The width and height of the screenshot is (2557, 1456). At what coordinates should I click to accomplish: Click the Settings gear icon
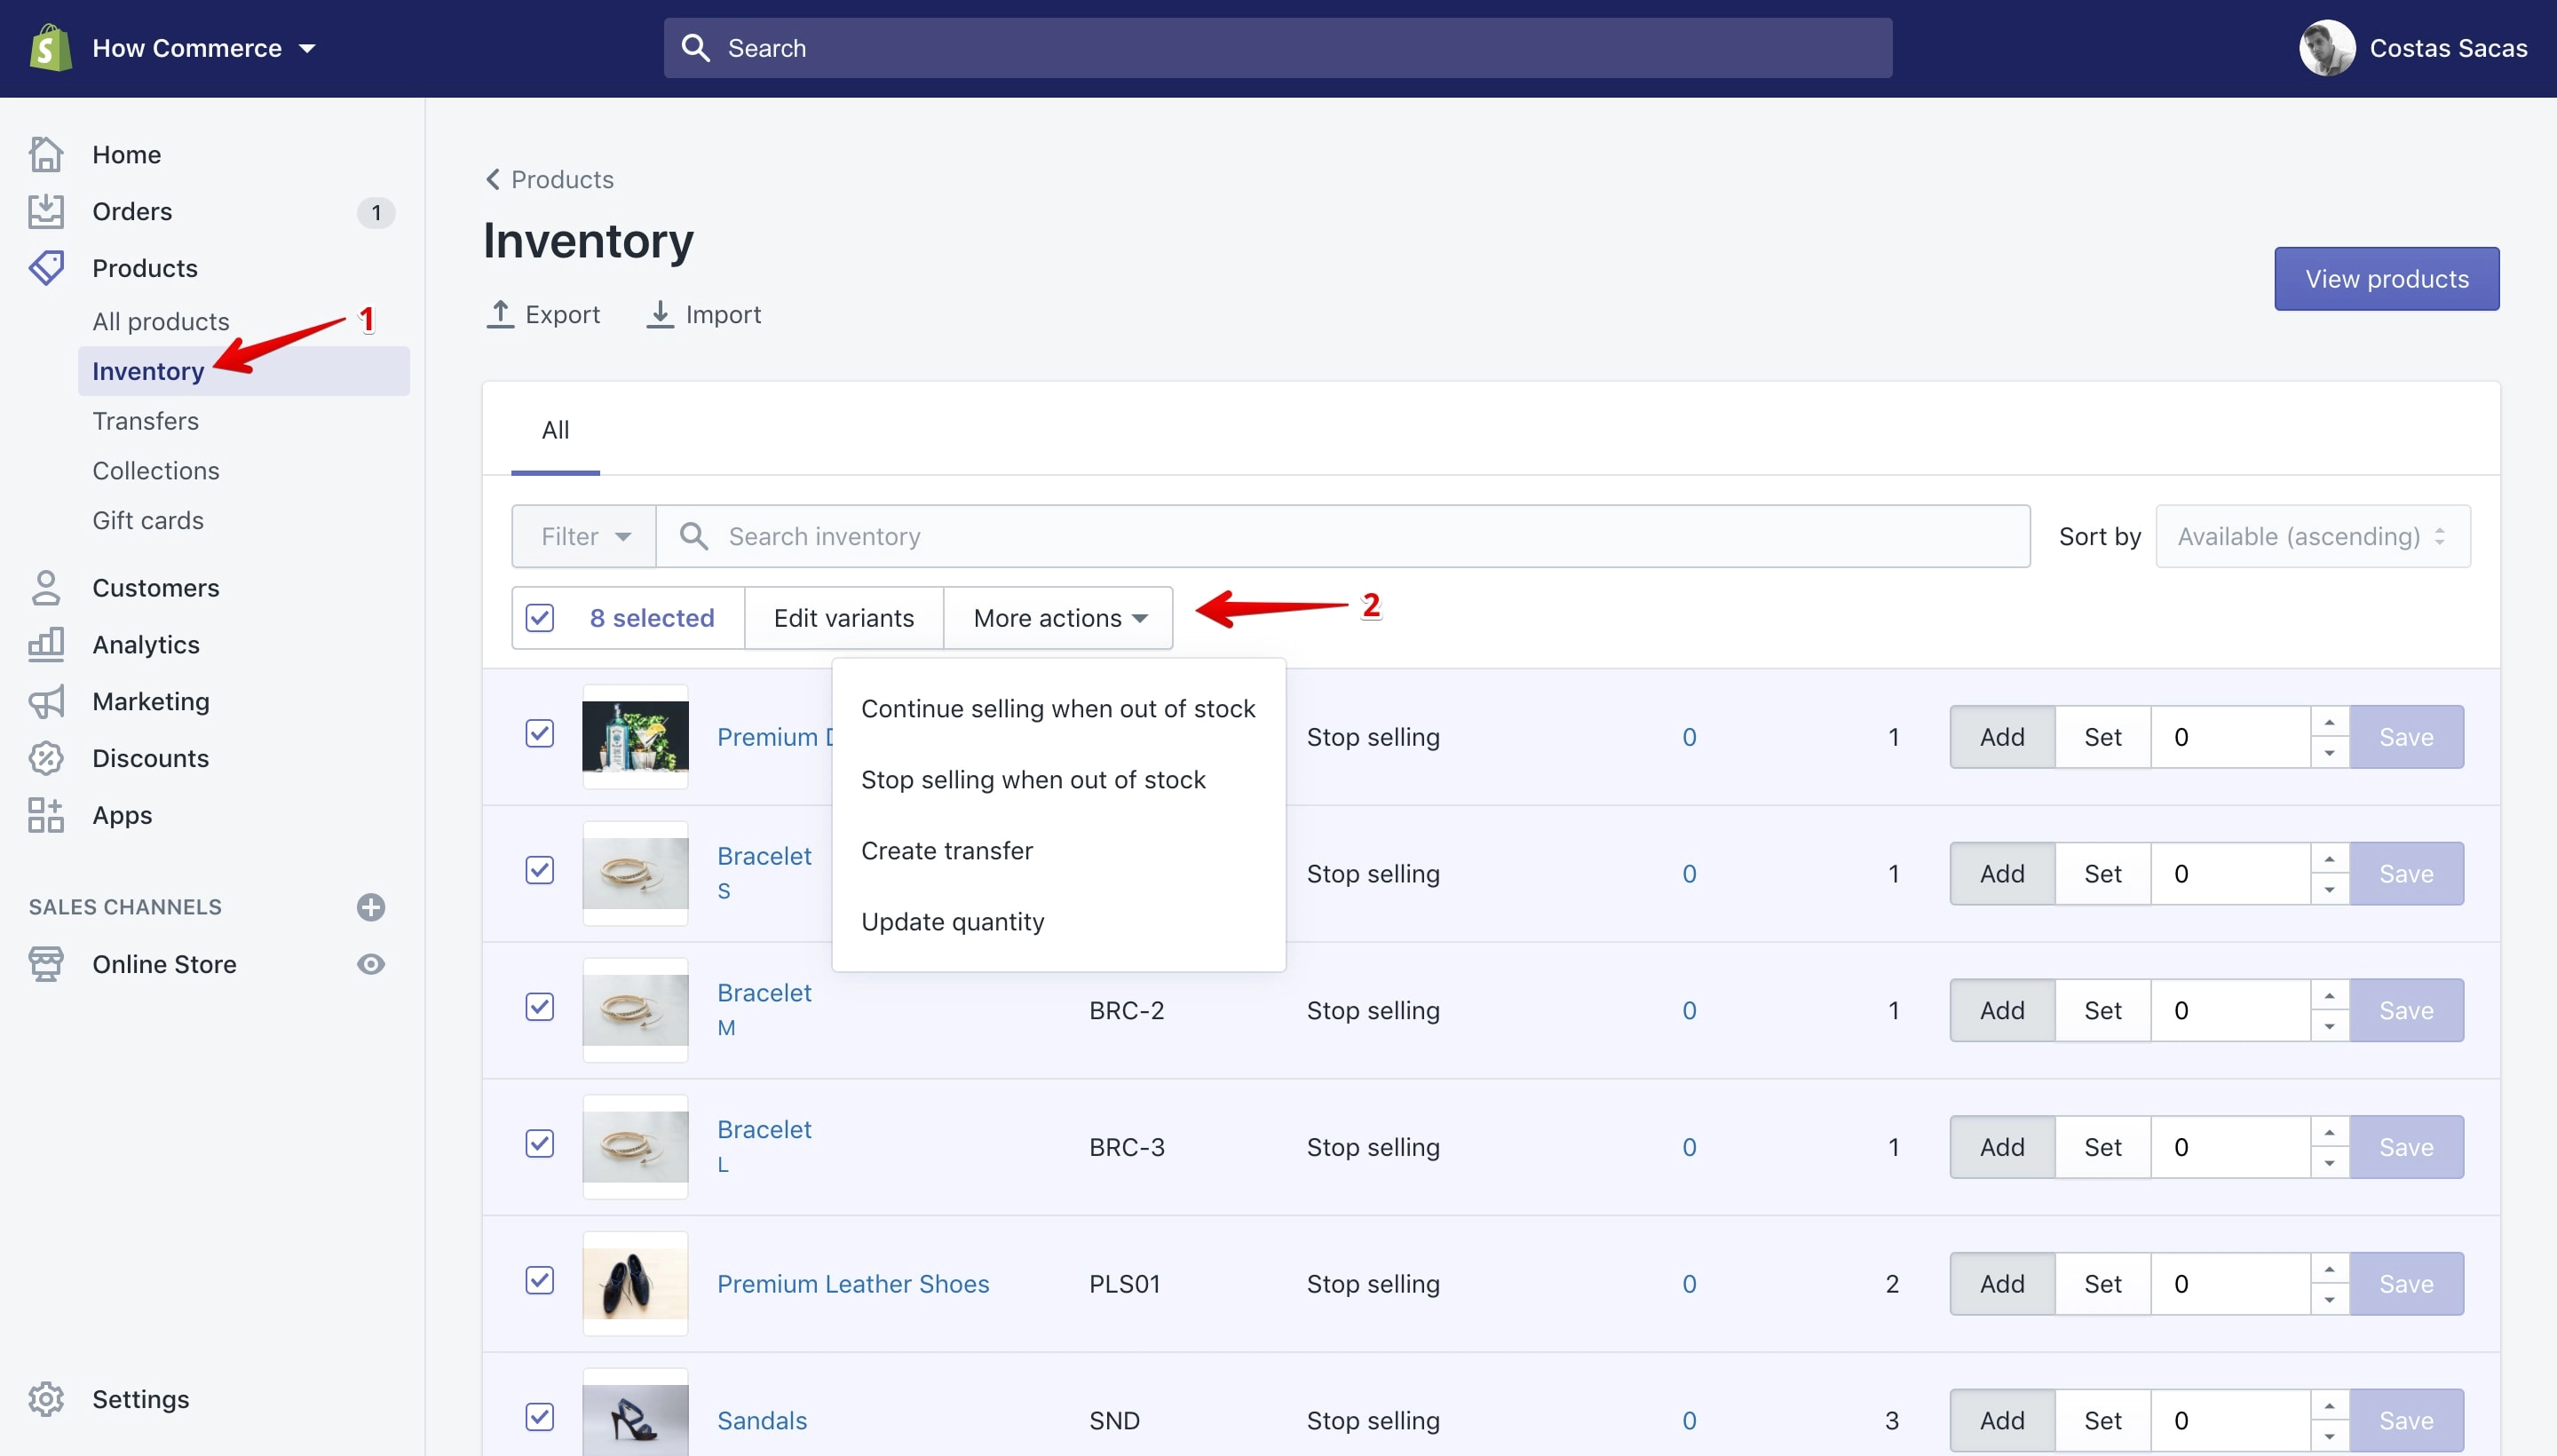[46, 1399]
